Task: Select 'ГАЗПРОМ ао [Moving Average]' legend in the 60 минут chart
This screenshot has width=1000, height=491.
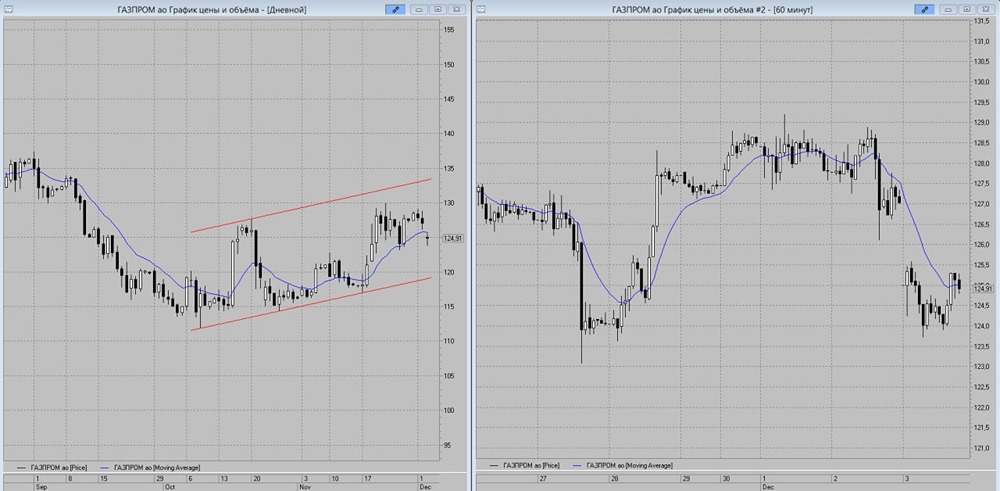Action: pyautogui.click(x=629, y=466)
